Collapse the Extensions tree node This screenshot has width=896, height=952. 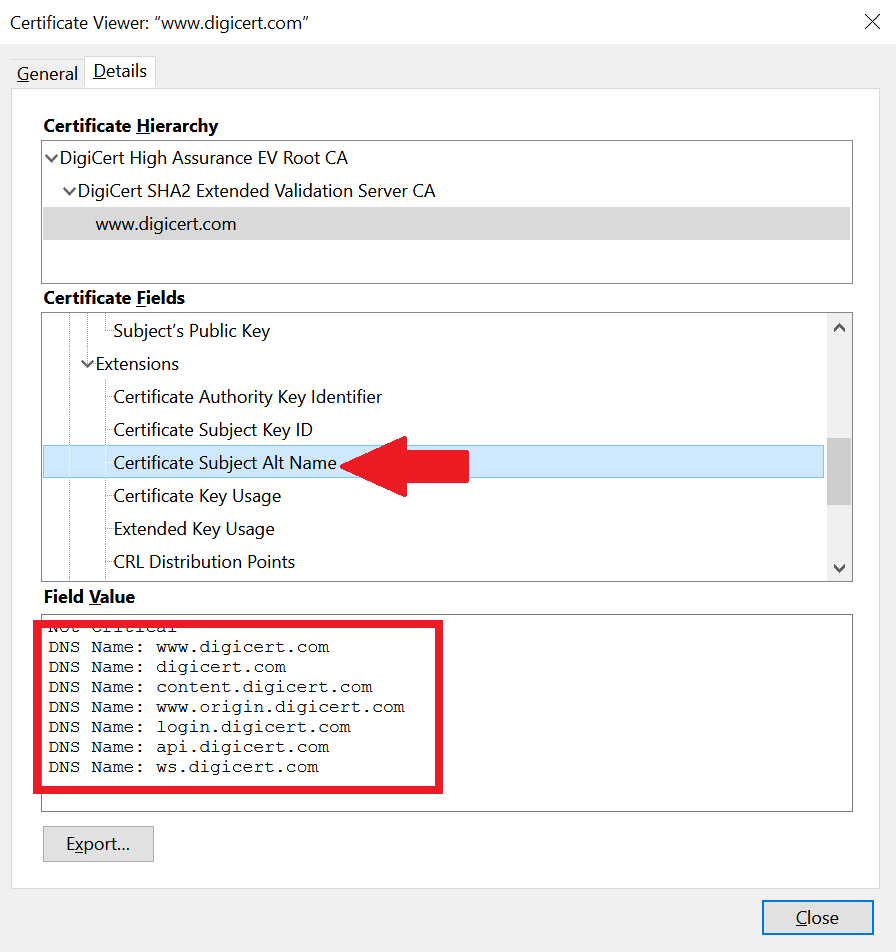coord(87,364)
